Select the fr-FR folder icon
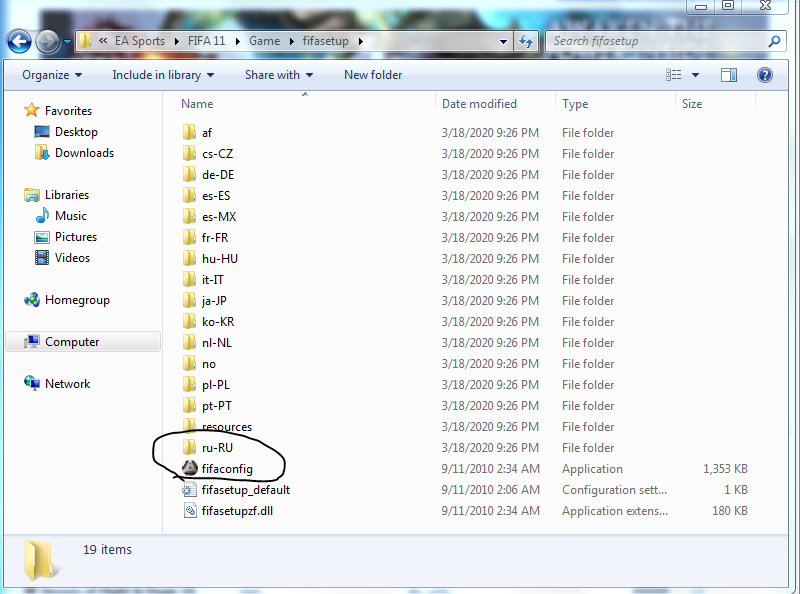This screenshot has width=800, height=594. click(189, 237)
